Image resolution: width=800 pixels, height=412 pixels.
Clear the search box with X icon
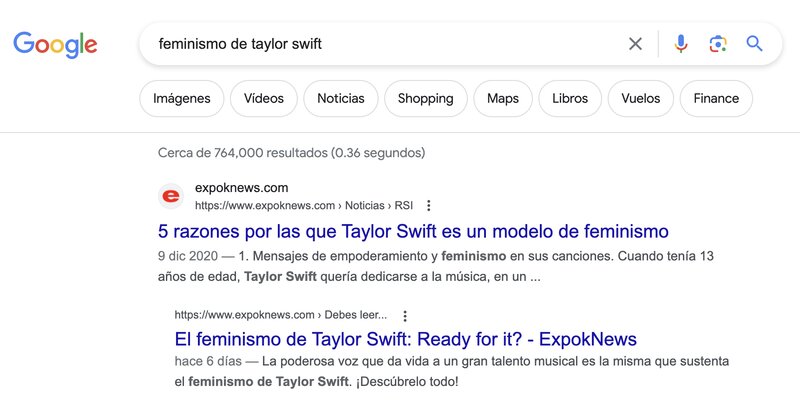pyautogui.click(x=635, y=44)
